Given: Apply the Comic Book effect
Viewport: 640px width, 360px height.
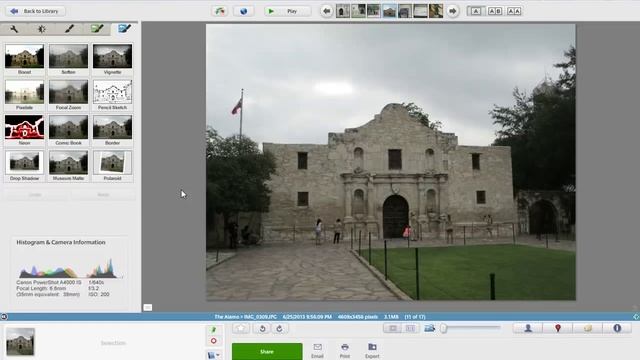Looking at the screenshot, I should coord(68,130).
